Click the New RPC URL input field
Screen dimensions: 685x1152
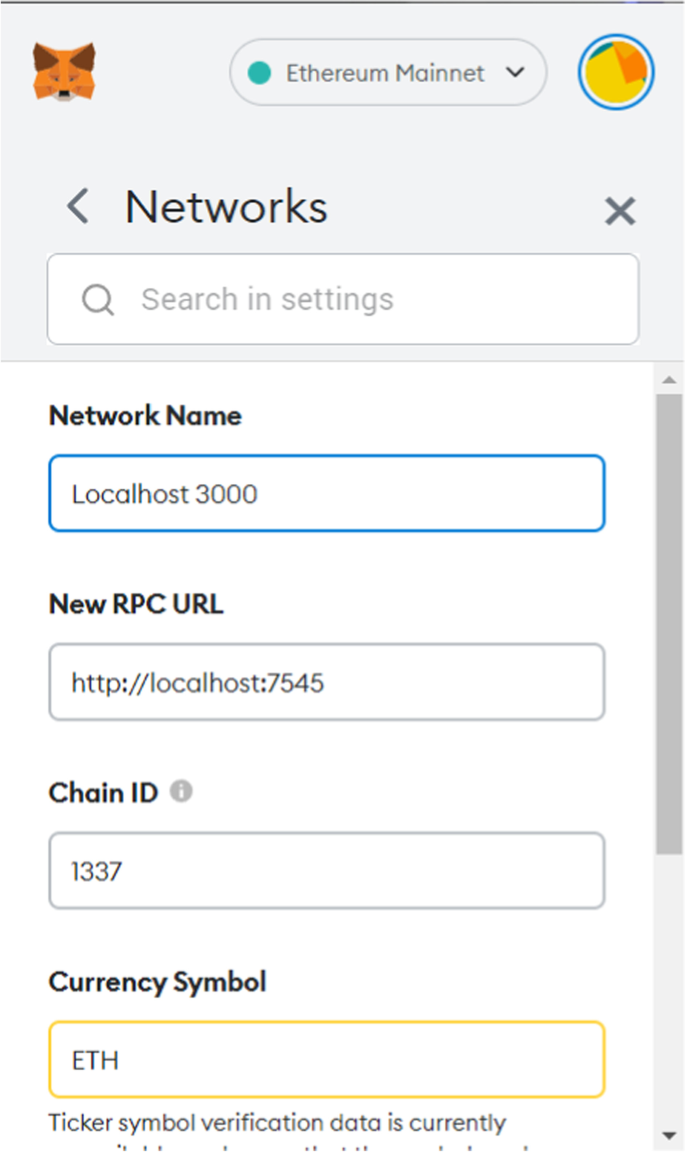[x=326, y=682]
